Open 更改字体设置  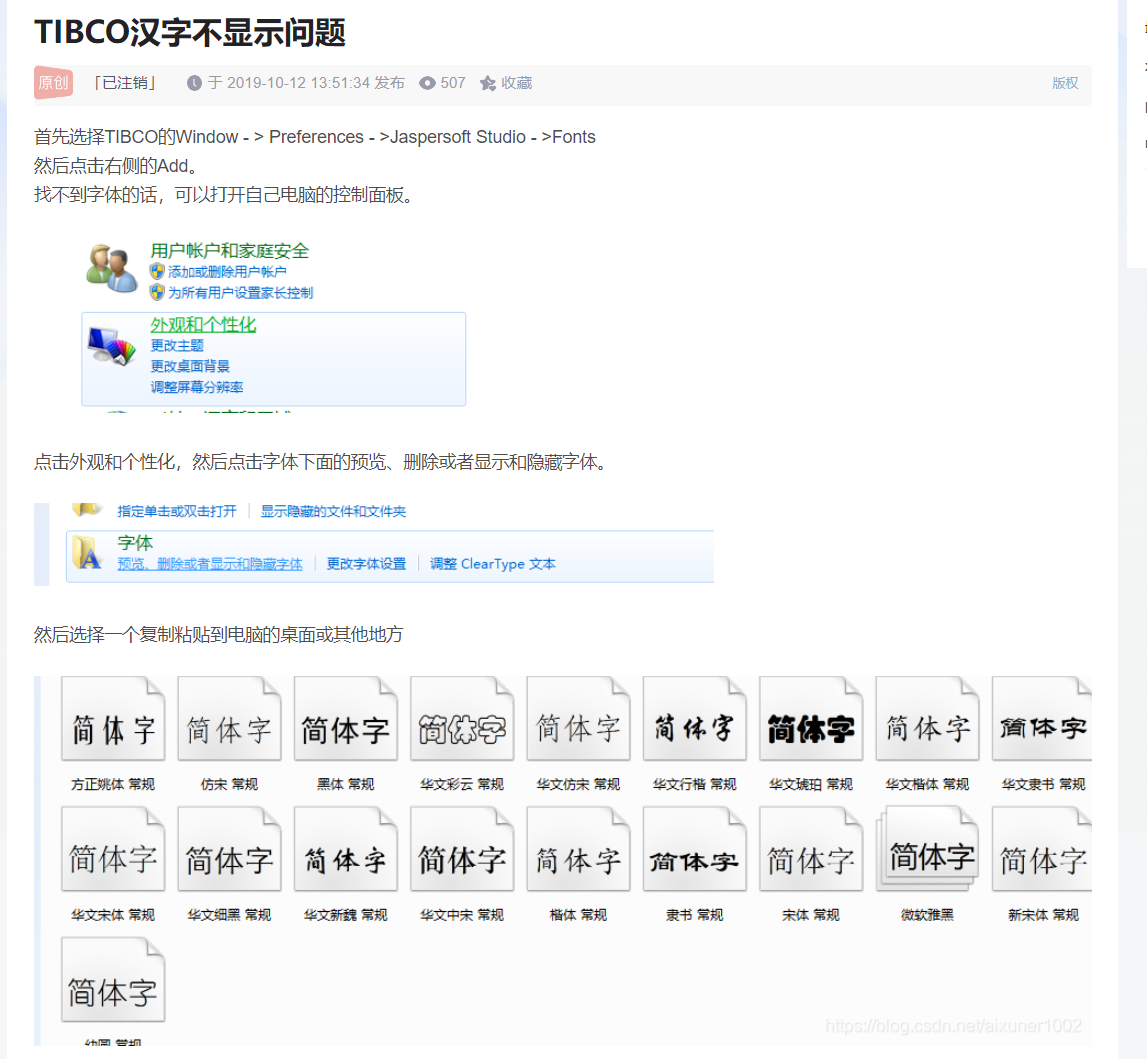pos(366,564)
